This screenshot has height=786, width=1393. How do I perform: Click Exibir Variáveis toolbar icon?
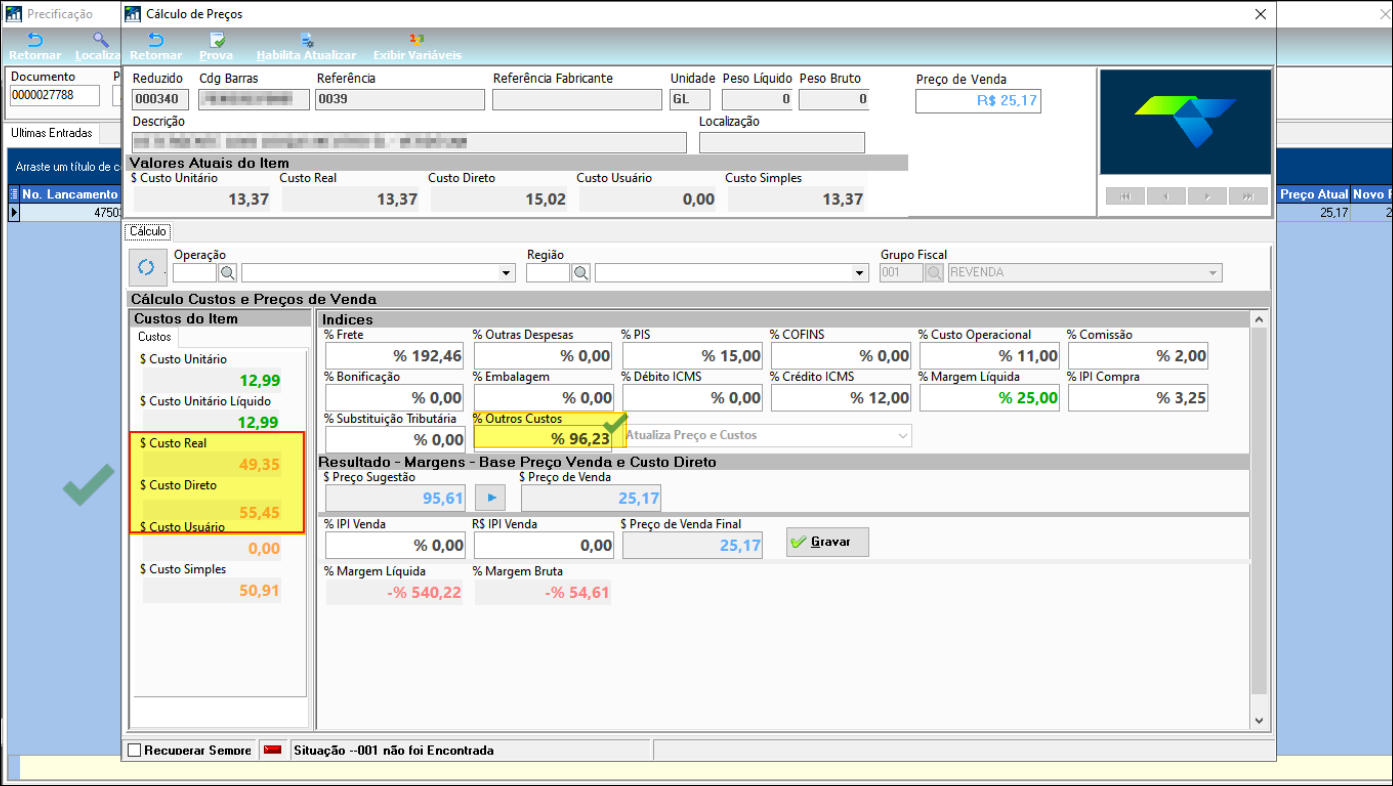coord(416,42)
